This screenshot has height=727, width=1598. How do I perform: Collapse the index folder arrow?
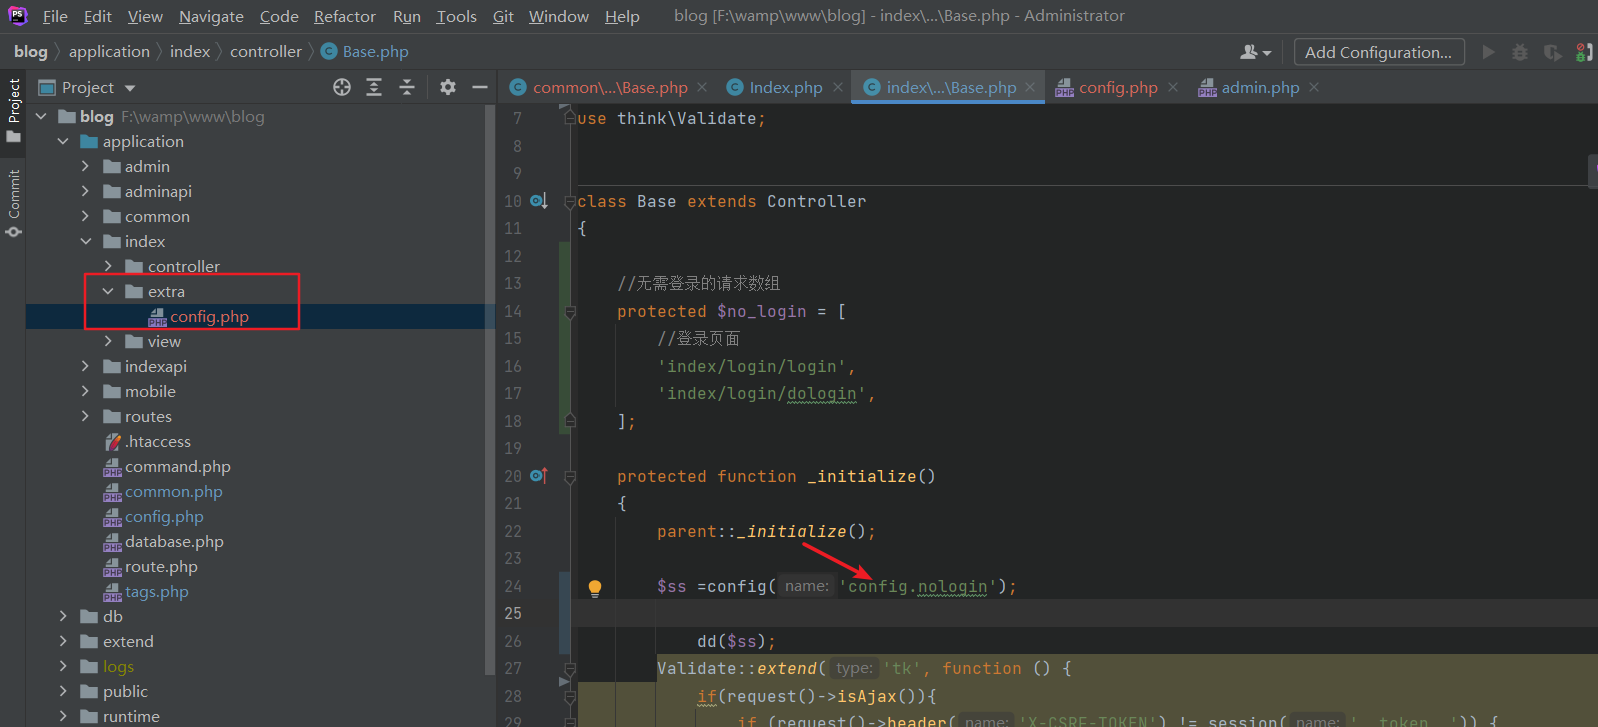point(86,242)
